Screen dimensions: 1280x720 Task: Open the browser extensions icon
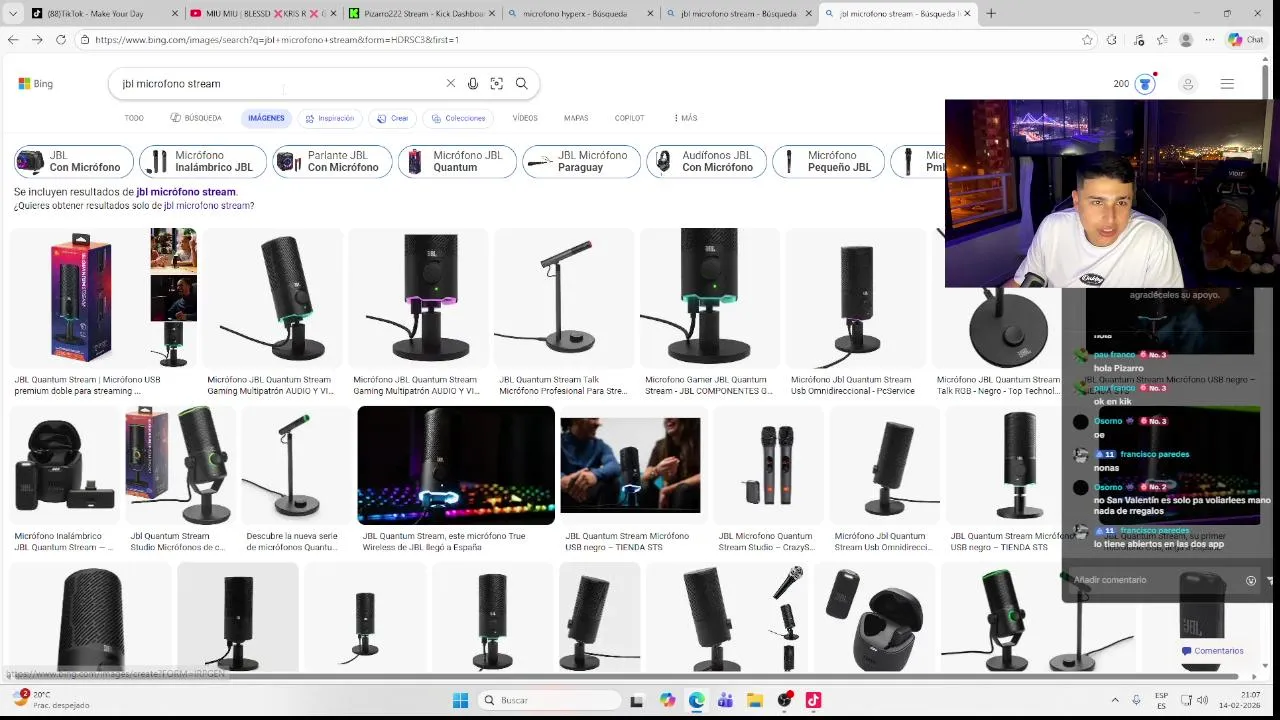click(x=1112, y=40)
